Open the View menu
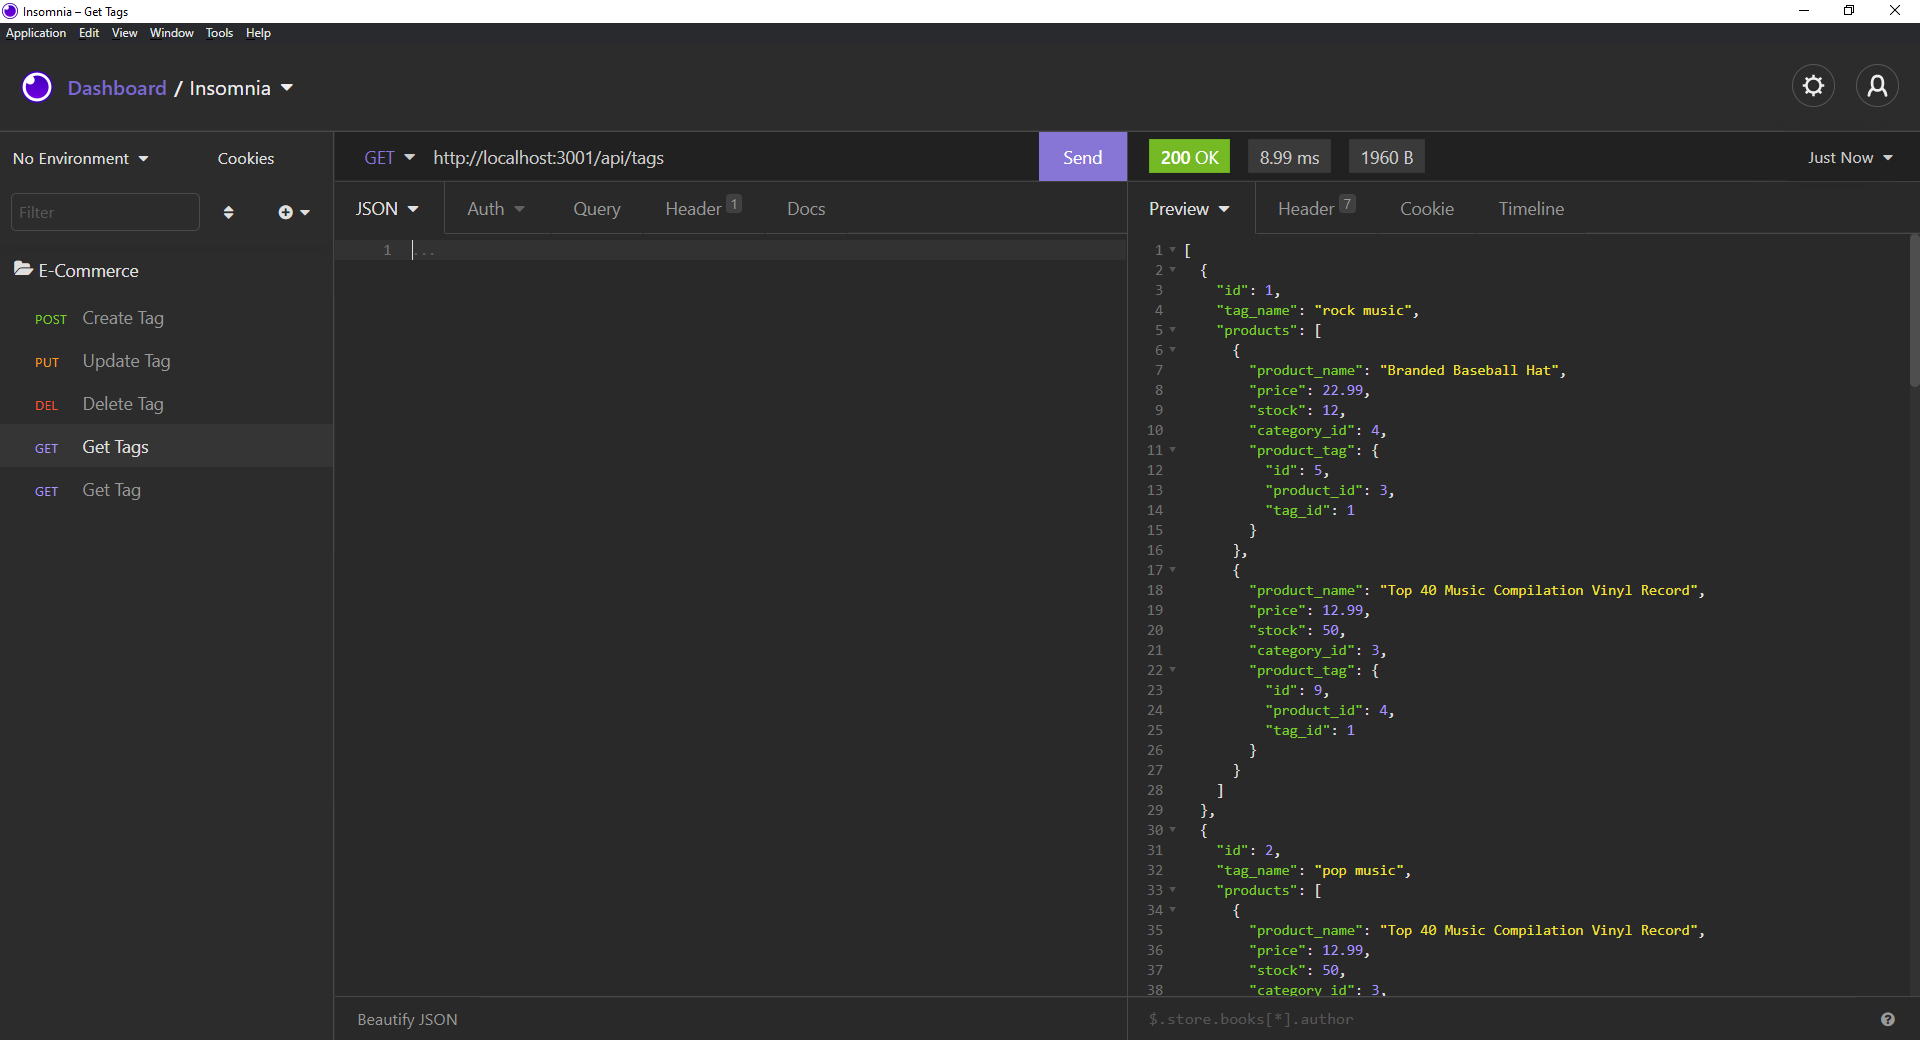Screen dimensions: 1920x1040 click(x=124, y=33)
